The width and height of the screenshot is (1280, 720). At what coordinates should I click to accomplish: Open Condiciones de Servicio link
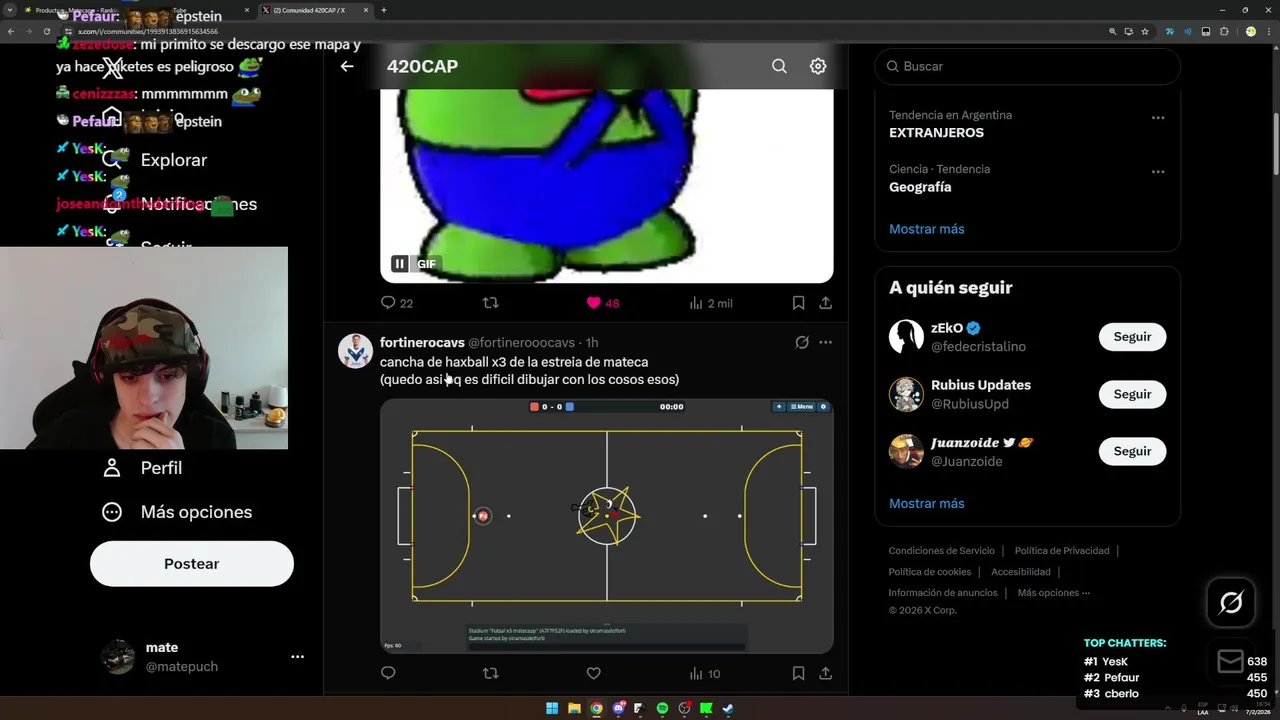pyautogui.click(x=942, y=551)
